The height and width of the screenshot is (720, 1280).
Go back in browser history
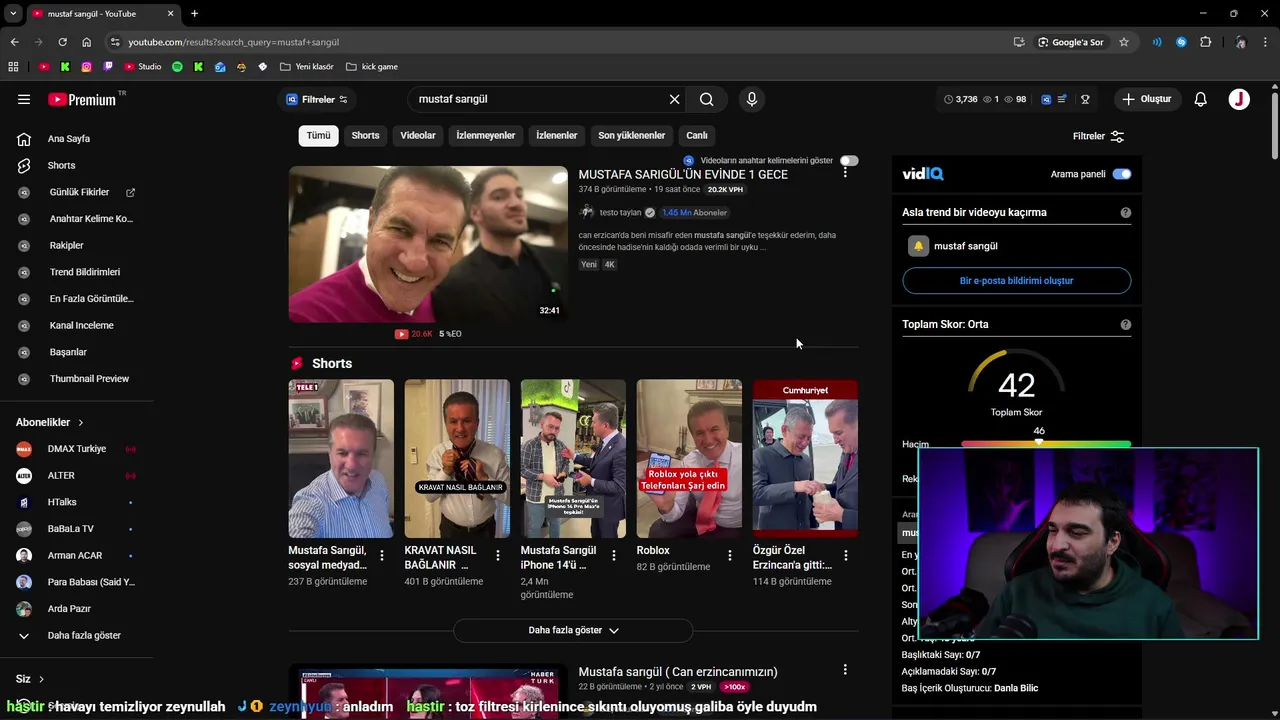click(14, 42)
